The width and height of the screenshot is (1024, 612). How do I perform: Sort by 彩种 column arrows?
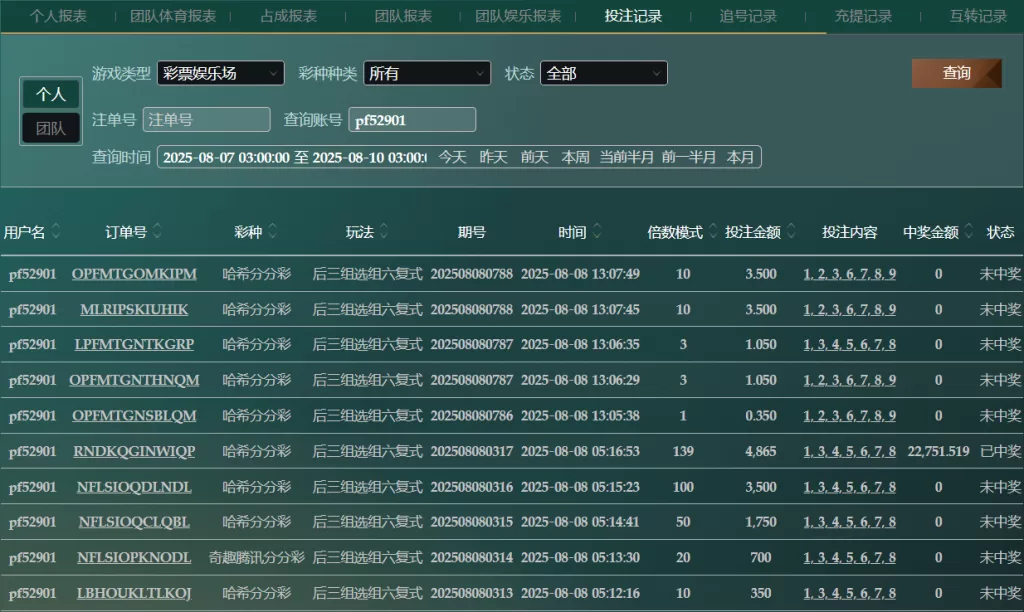pos(272,231)
